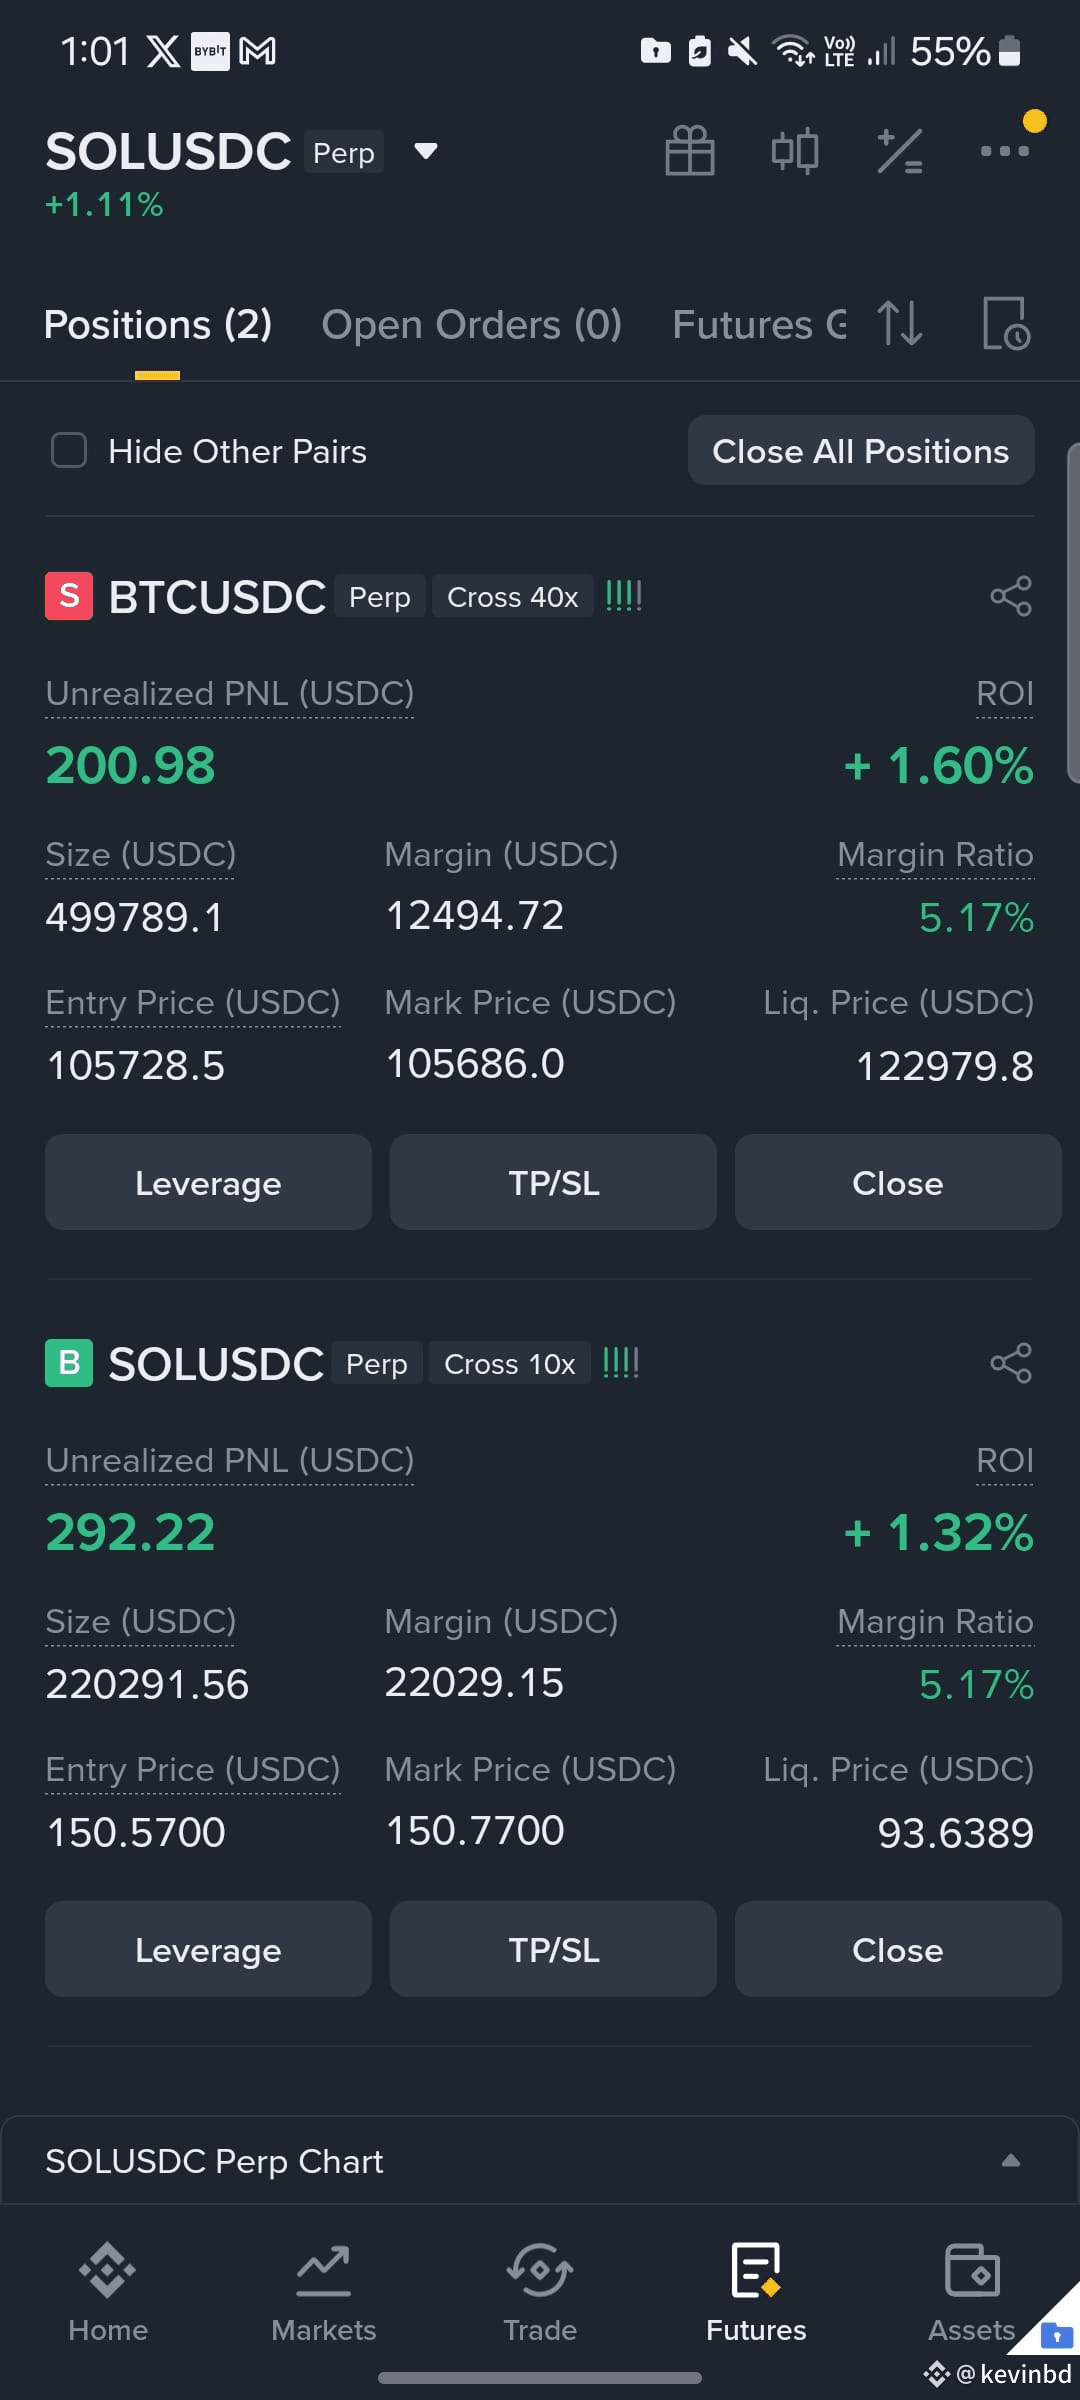1080x2400 pixels.
Task: Switch to Open Orders (0) tab
Action: pyautogui.click(x=472, y=324)
